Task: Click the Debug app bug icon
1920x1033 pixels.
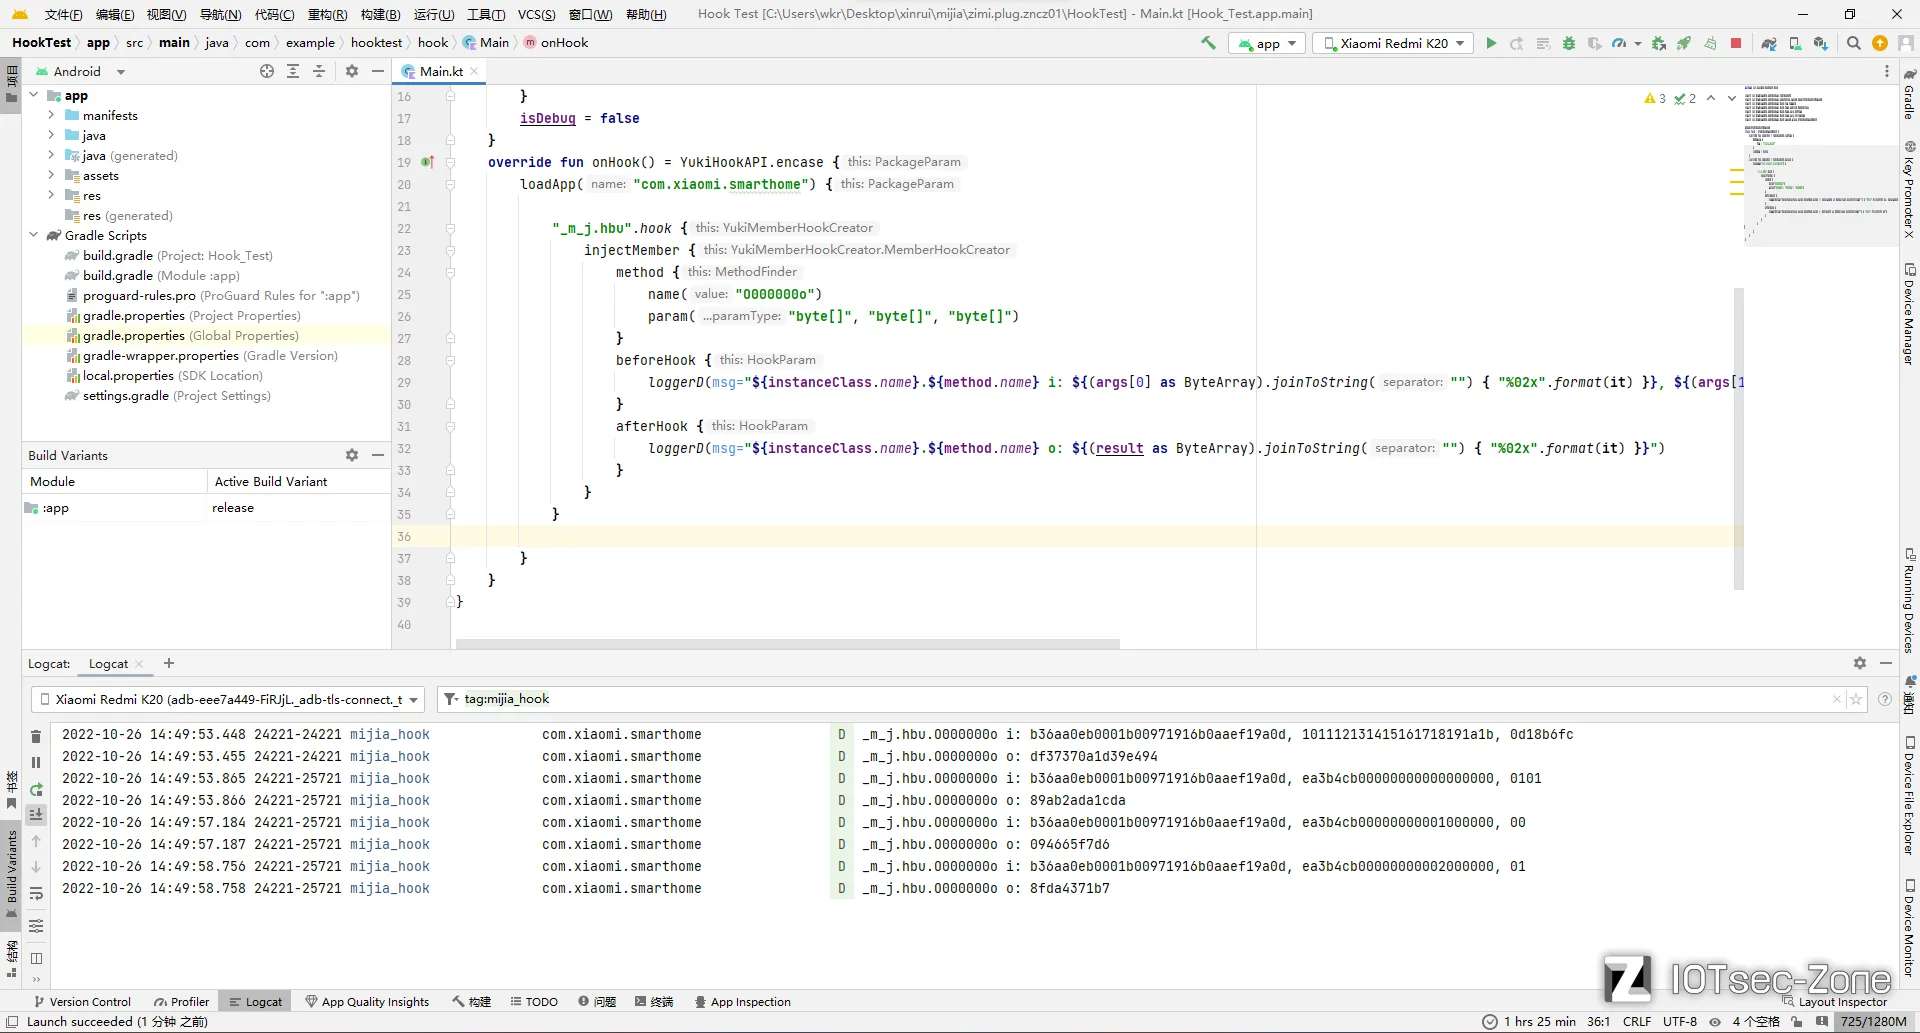Action: click(1569, 43)
